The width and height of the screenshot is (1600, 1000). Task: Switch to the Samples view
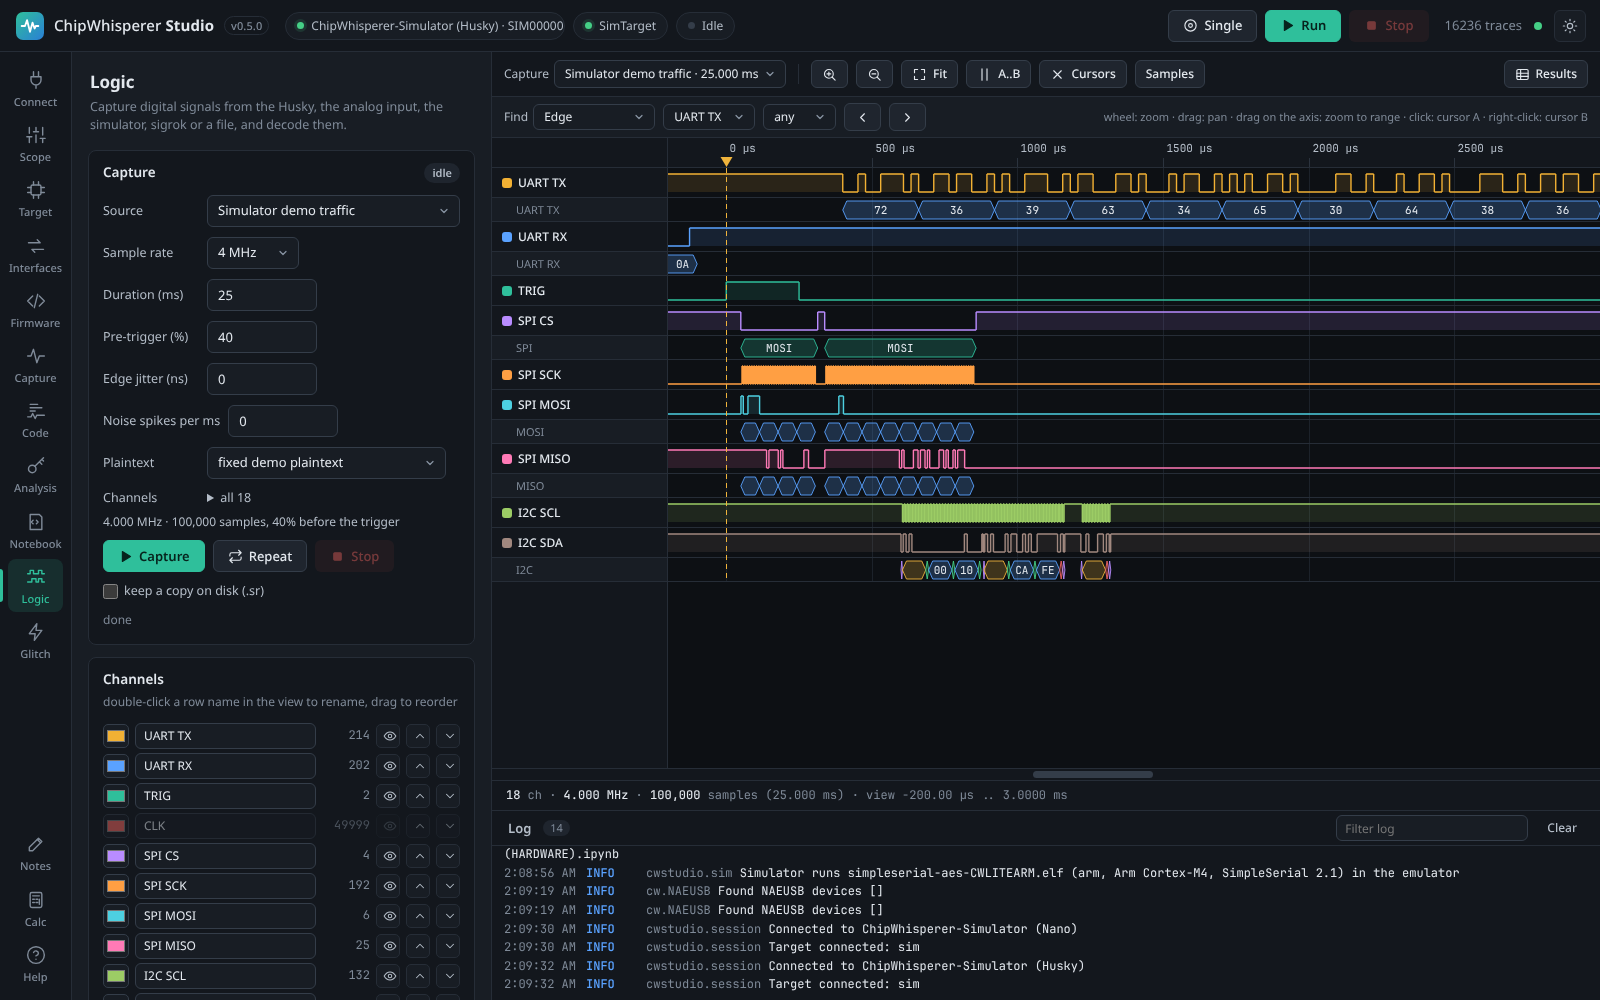tap(1169, 74)
